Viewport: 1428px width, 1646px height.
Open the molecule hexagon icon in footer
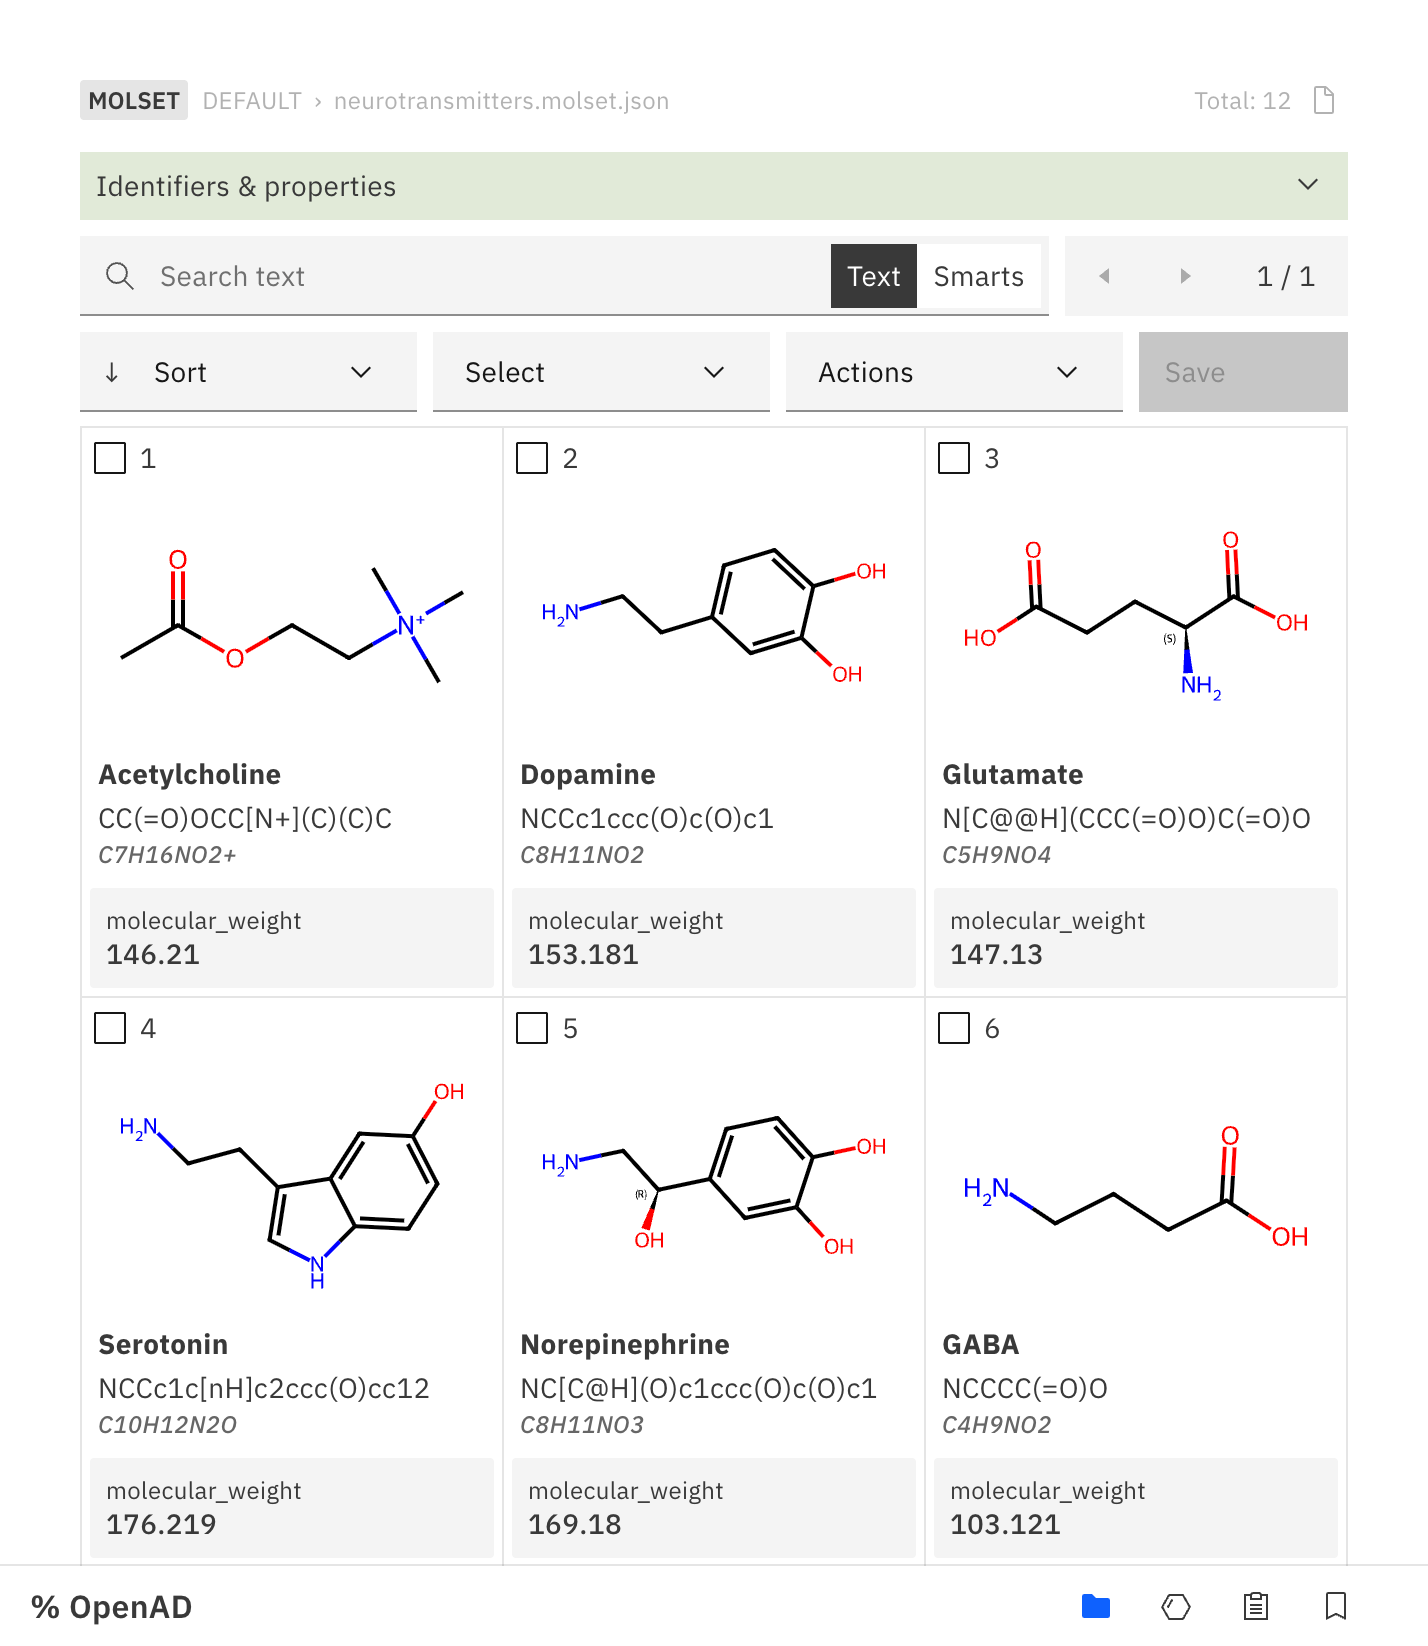1176,1606
